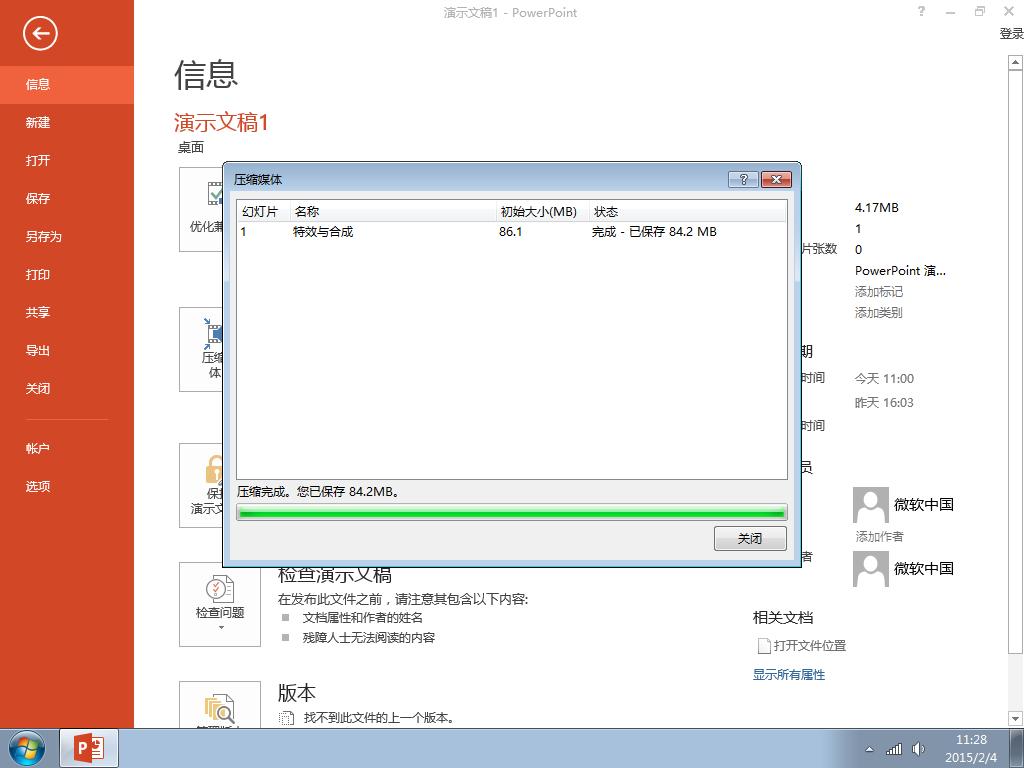Viewport: 1024px width, 768px height.
Task: Select 新建 in the Backstage menu
Action: (67, 122)
